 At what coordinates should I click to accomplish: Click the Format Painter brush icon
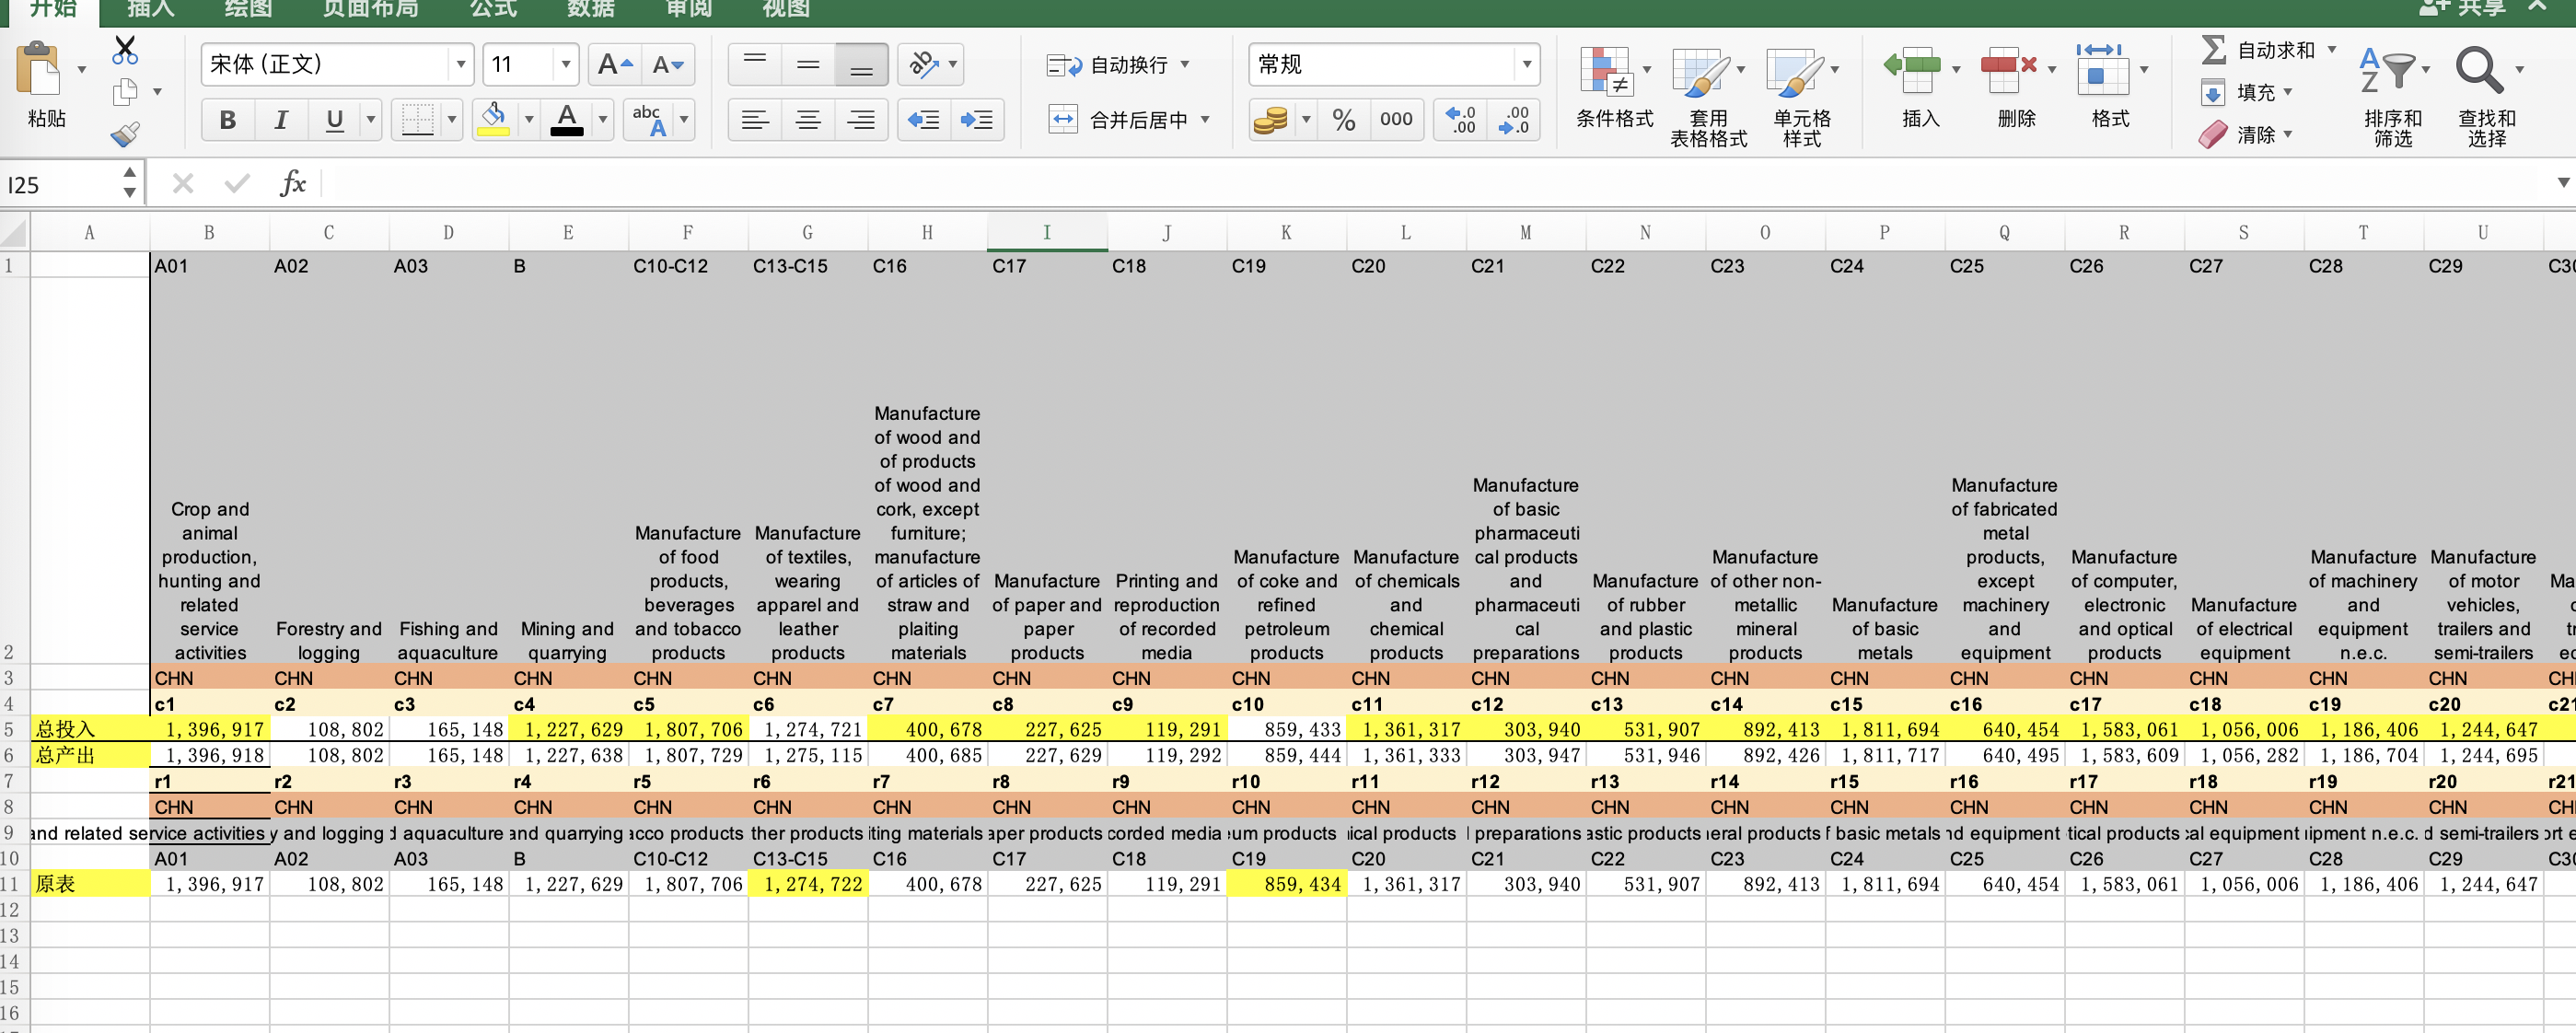tap(124, 134)
